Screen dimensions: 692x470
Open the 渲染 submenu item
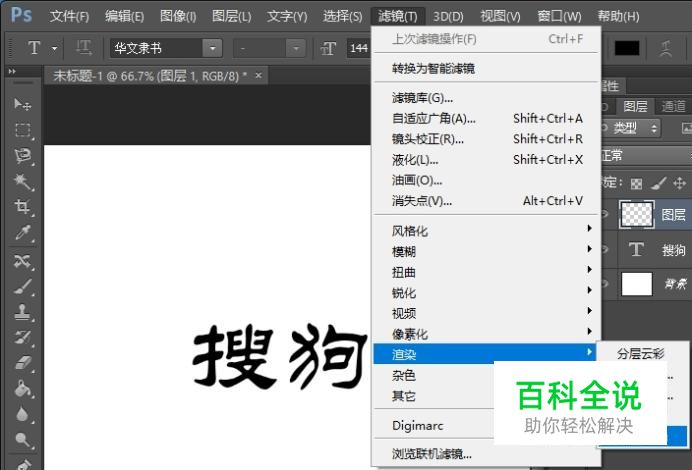485,354
